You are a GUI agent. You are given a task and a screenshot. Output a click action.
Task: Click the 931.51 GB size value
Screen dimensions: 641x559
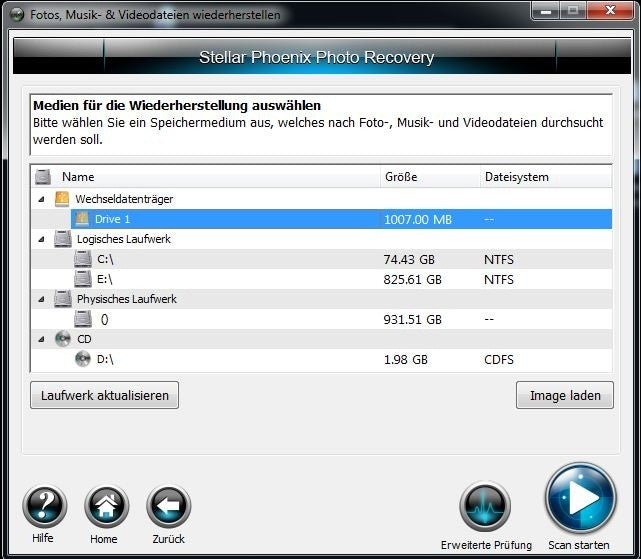412,320
